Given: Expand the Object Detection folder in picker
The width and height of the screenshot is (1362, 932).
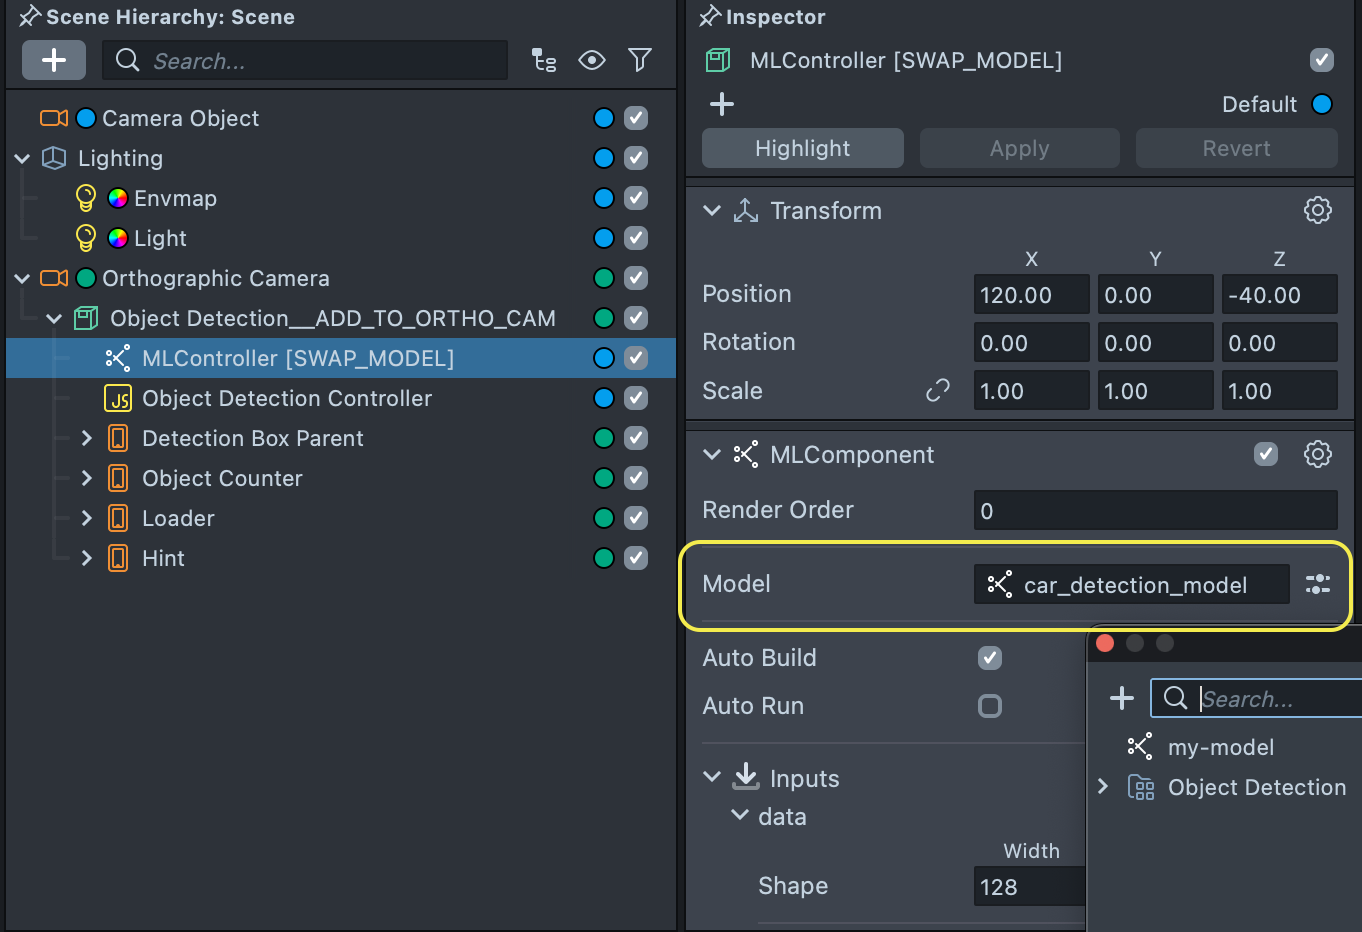Looking at the screenshot, I should tap(1103, 787).
